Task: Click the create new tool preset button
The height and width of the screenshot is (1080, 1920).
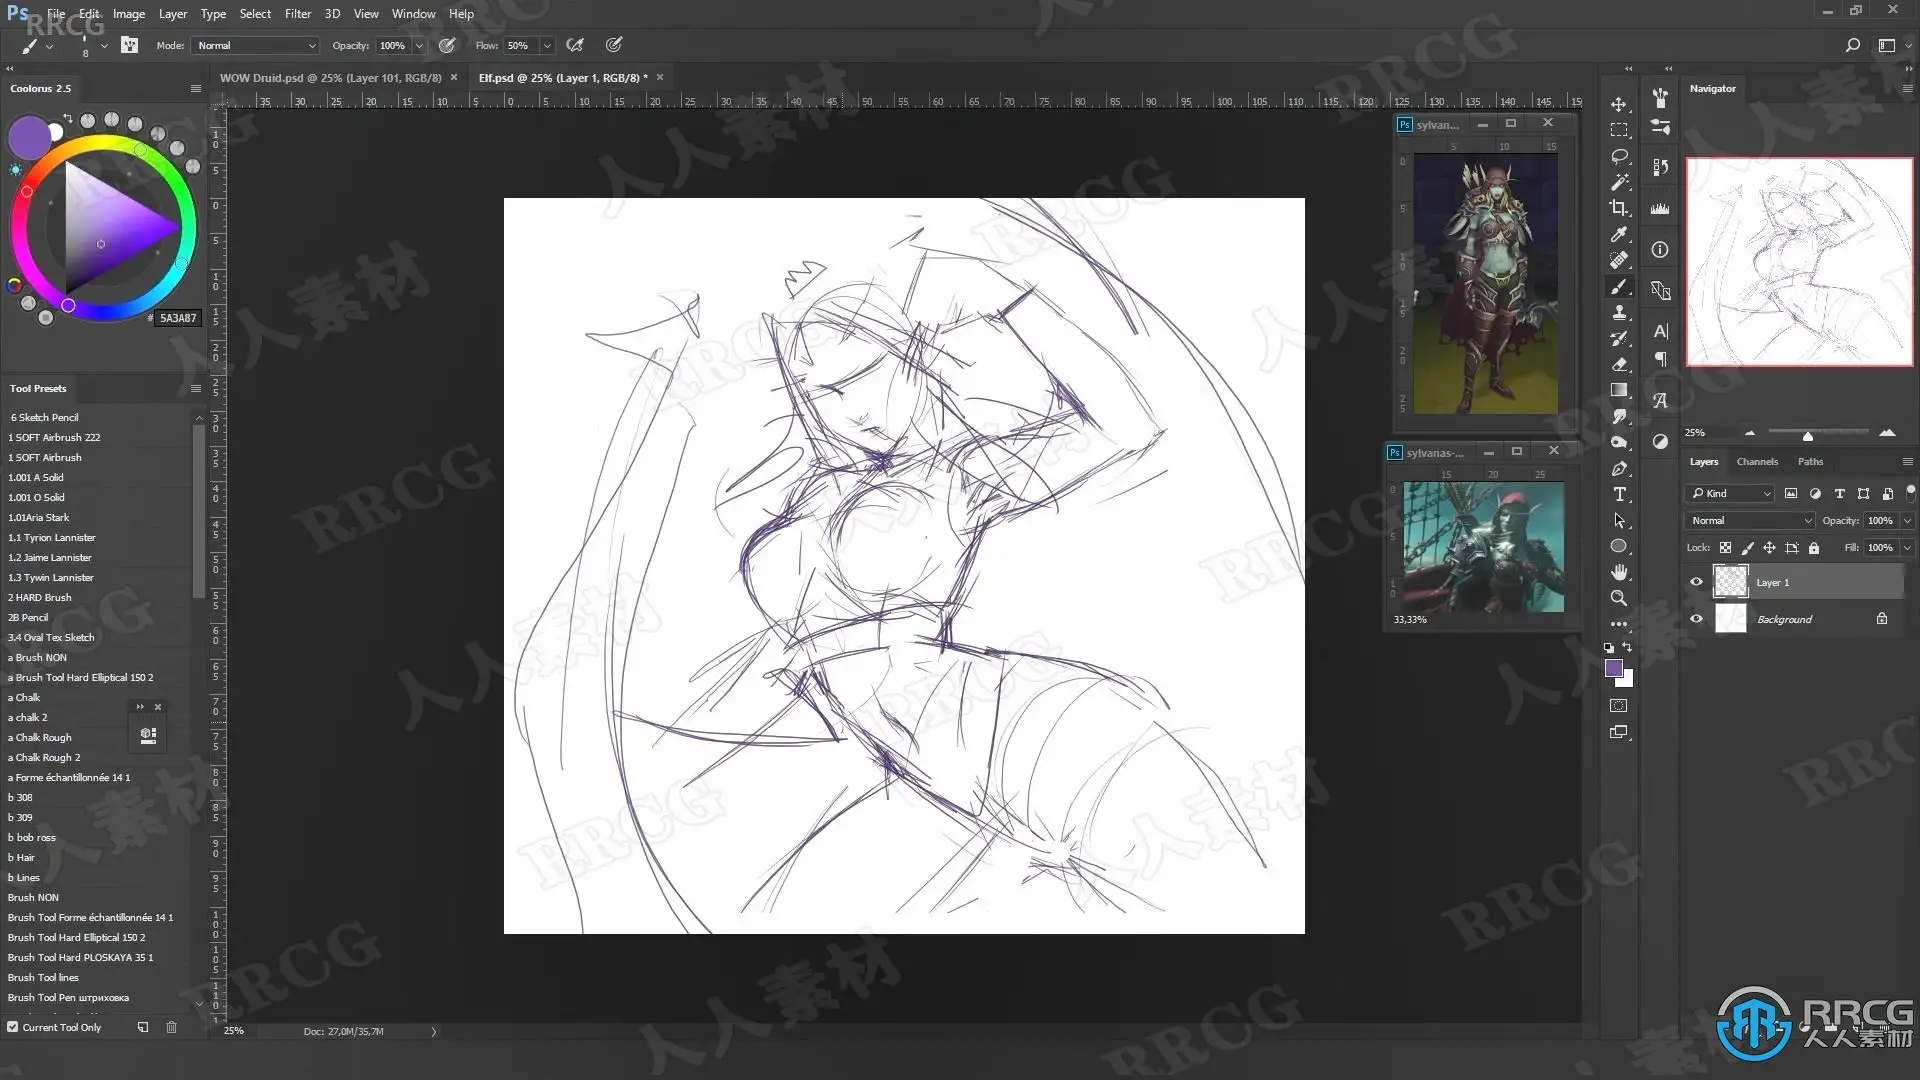Action: [143, 1027]
